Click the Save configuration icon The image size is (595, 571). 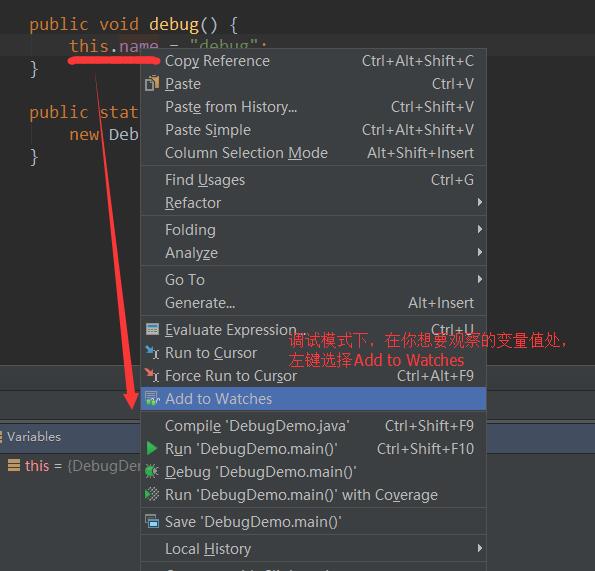152,521
